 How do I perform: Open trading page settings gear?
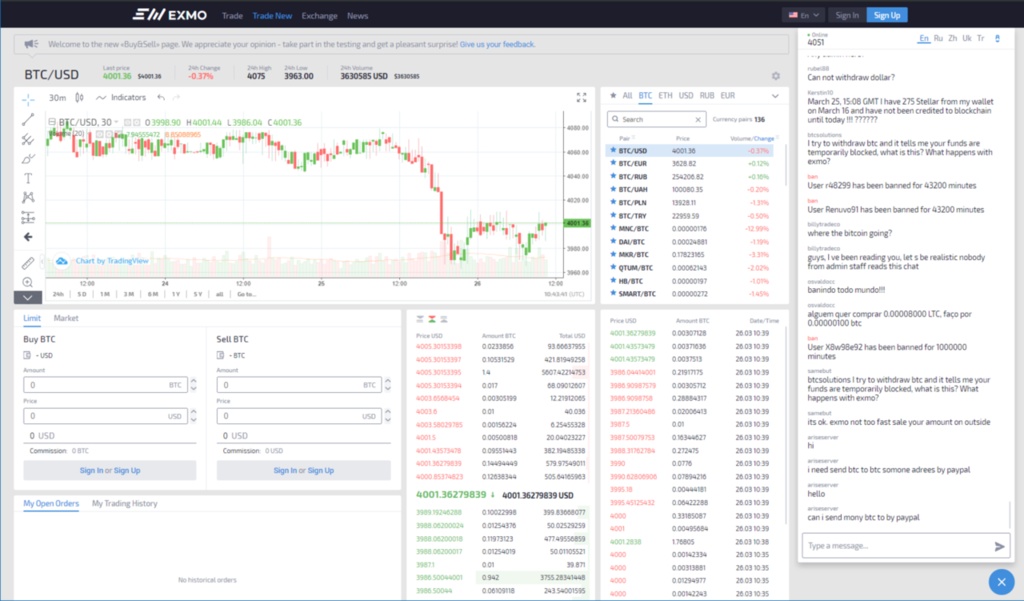[x=776, y=76]
